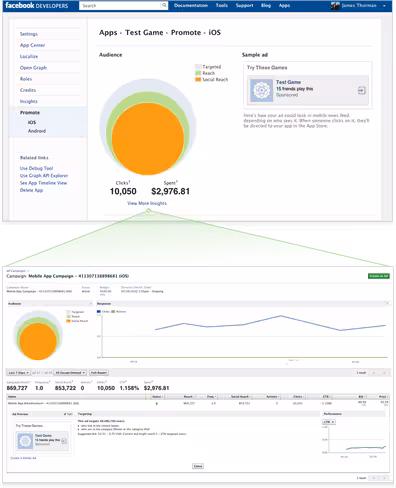
Task: Click the All Campaigns breadcrumb link
Action: [16, 271]
